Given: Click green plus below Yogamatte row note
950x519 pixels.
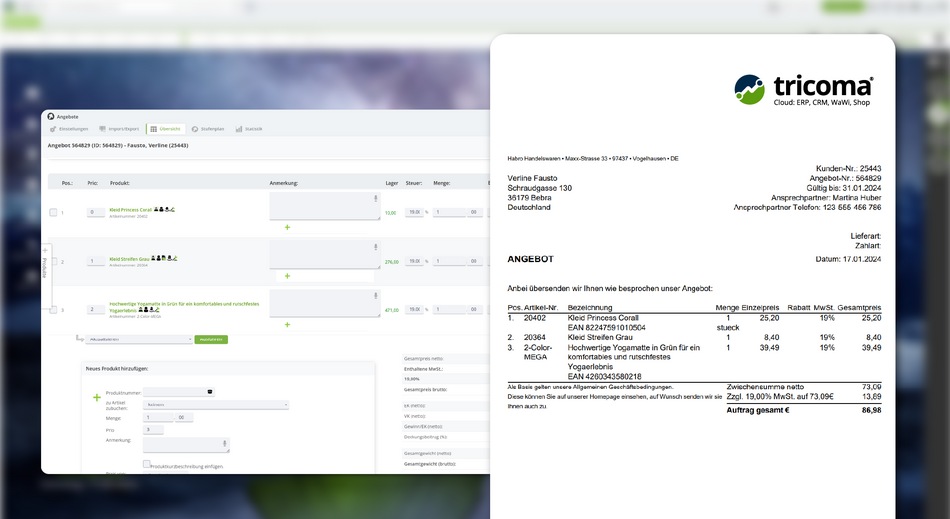Looking at the screenshot, I should [x=287, y=325].
